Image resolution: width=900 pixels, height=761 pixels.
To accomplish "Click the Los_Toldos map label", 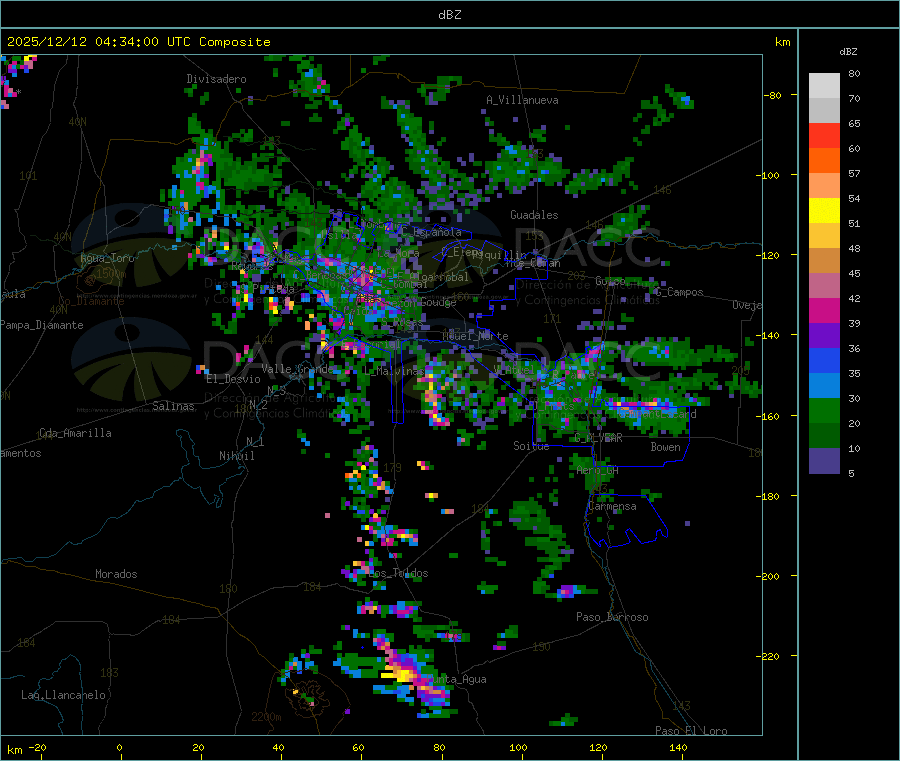I will [399, 573].
